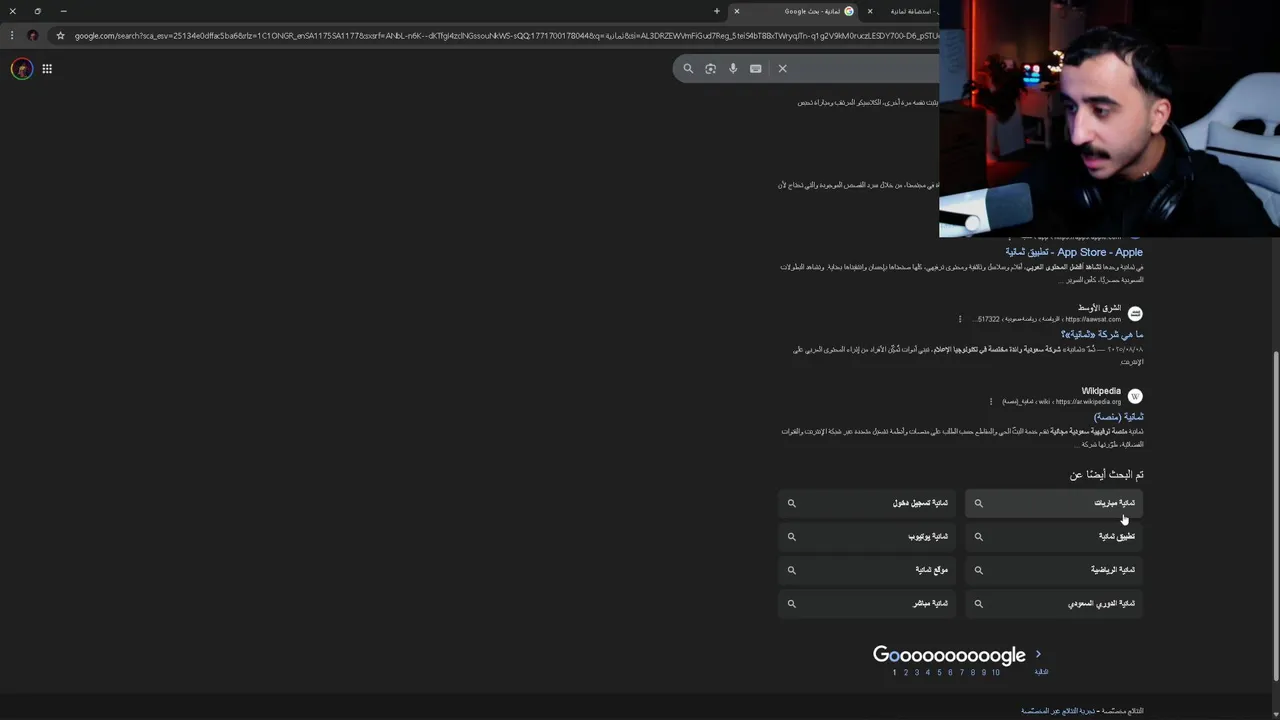Screen dimensions: 1280x720
Task: Open more options for the aawsat.com result
Action: [x=960, y=319]
